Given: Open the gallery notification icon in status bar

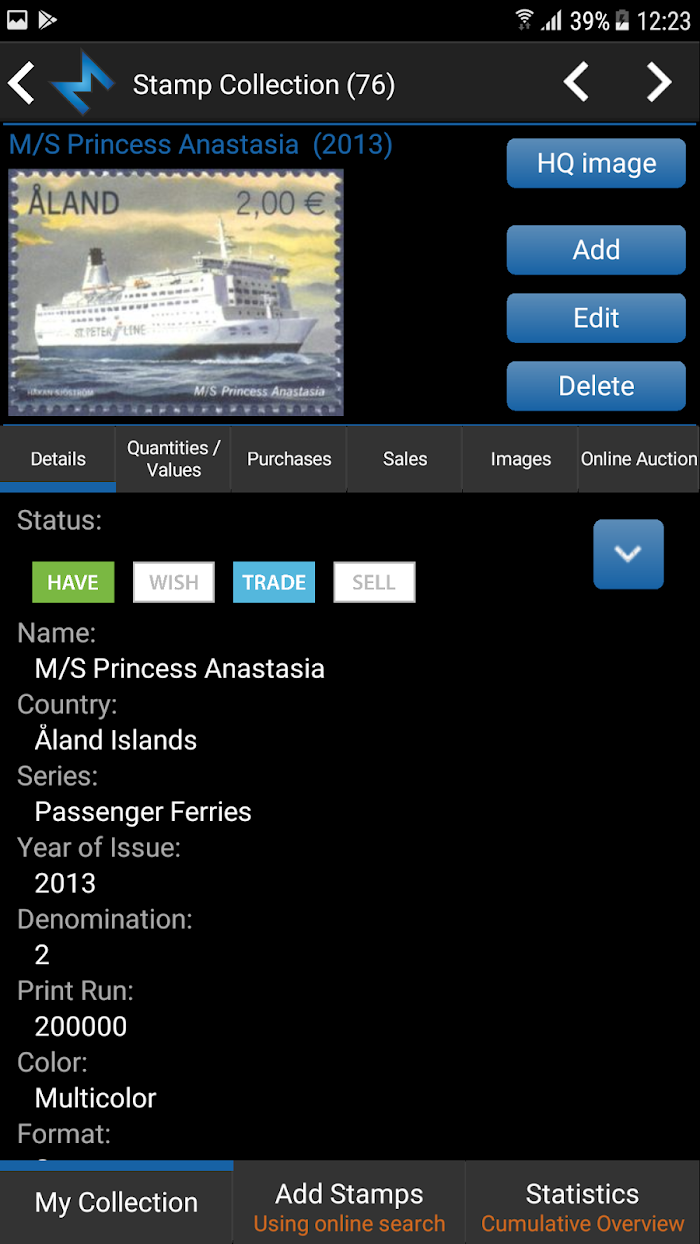Looking at the screenshot, I should click(x=17, y=19).
